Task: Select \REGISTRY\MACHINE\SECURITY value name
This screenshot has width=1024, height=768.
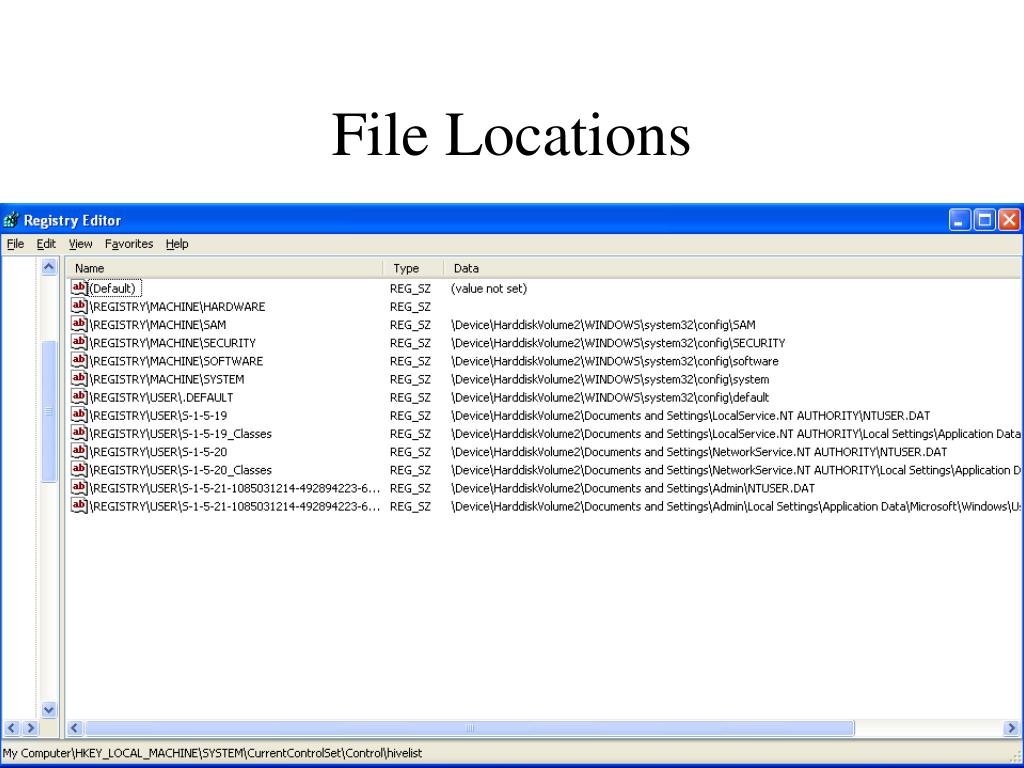Action: [172, 343]
